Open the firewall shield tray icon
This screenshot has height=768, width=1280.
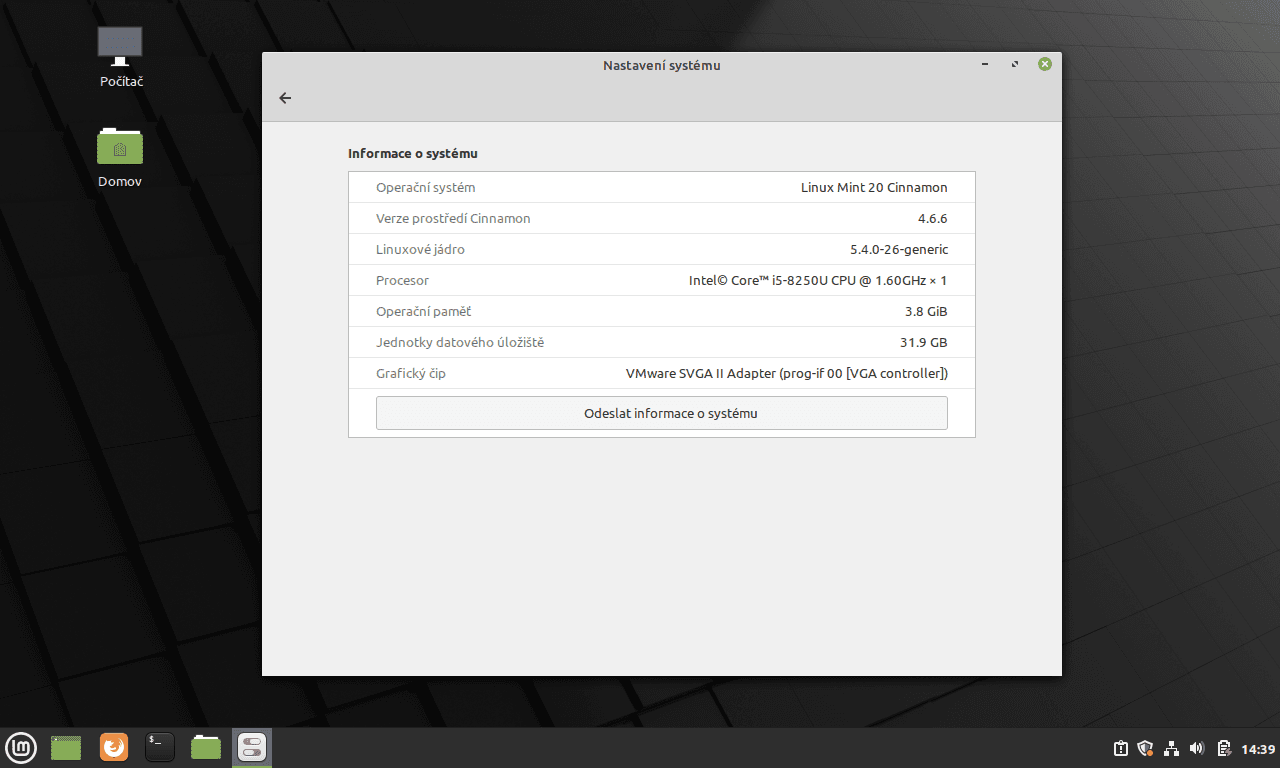[1144, 747]
